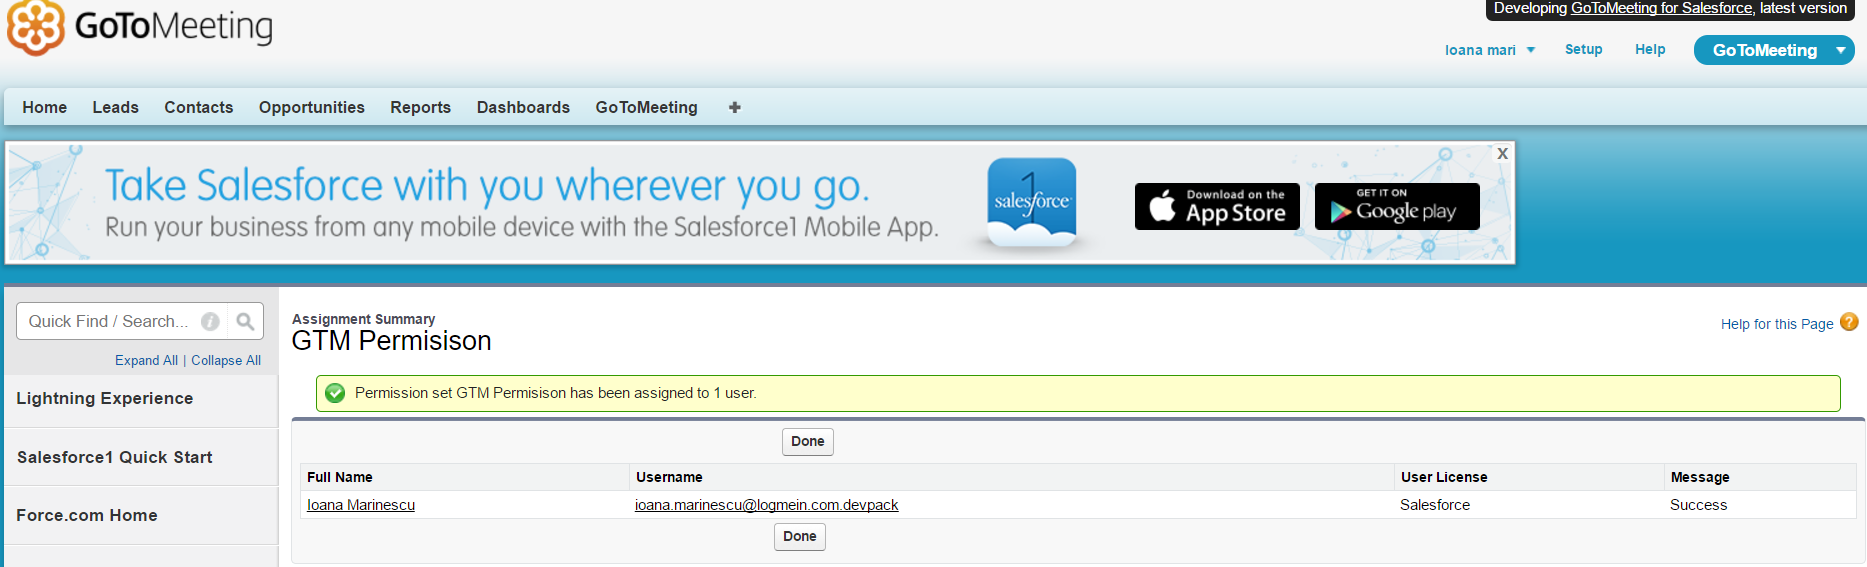Click the Full Name column header

pos(340,477)
